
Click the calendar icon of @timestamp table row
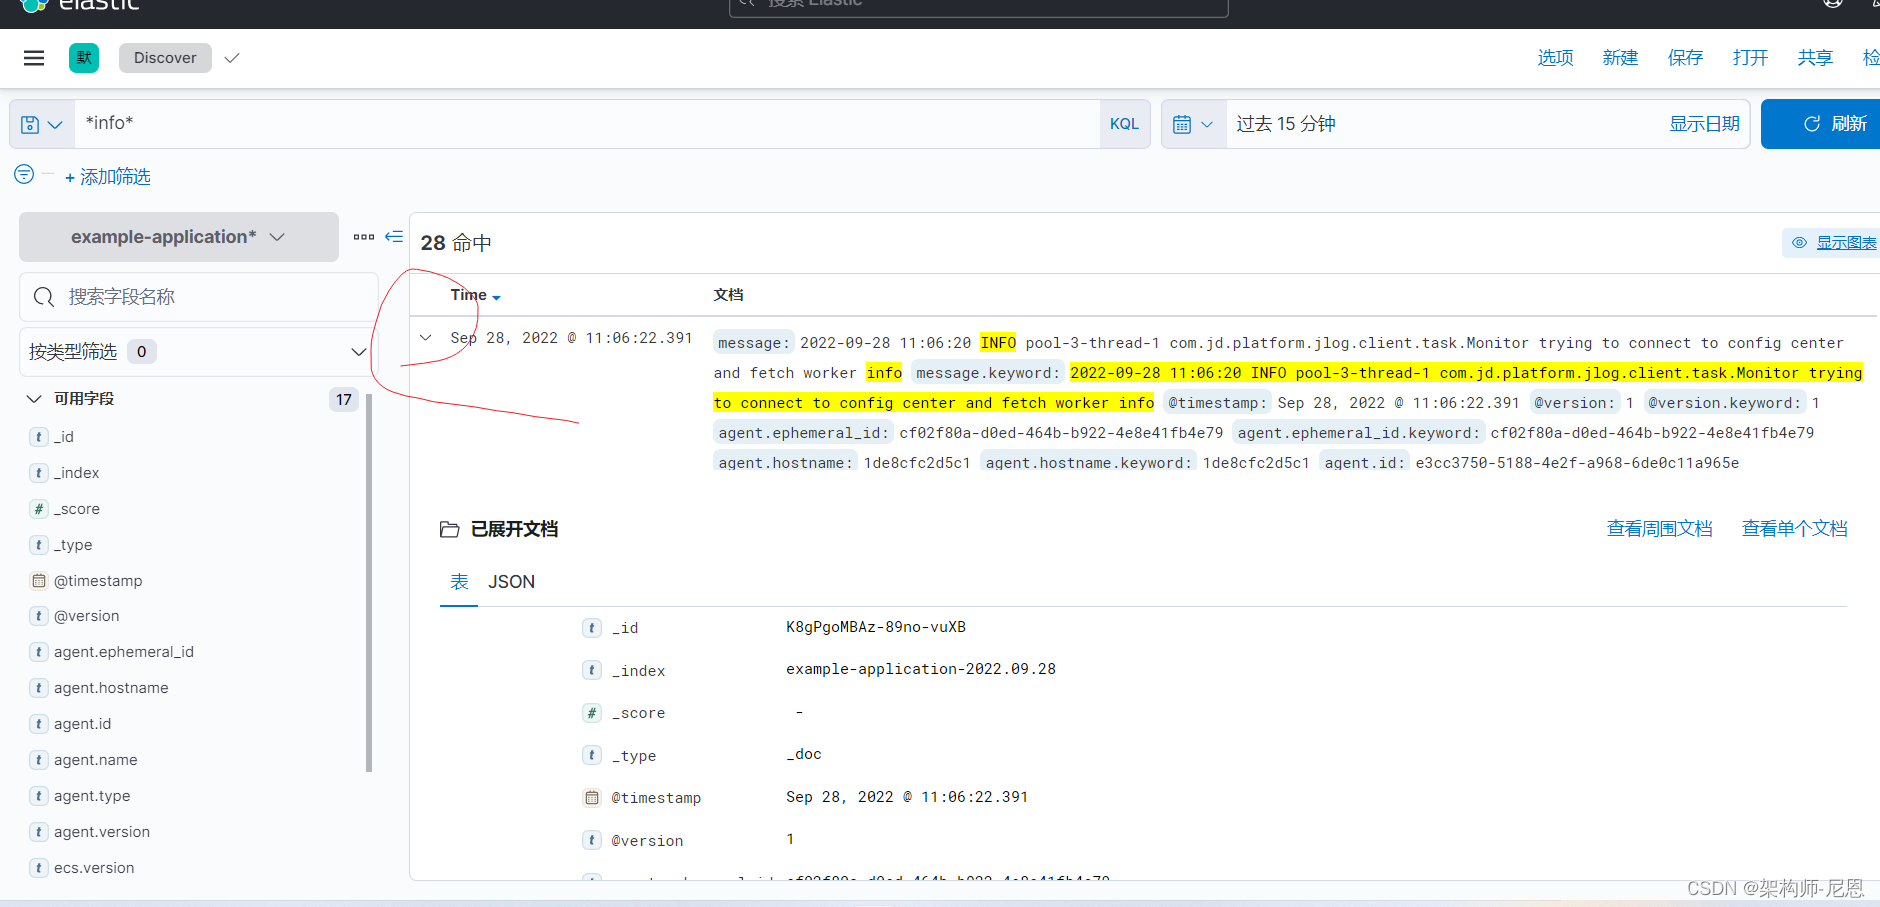click(592, 798)
